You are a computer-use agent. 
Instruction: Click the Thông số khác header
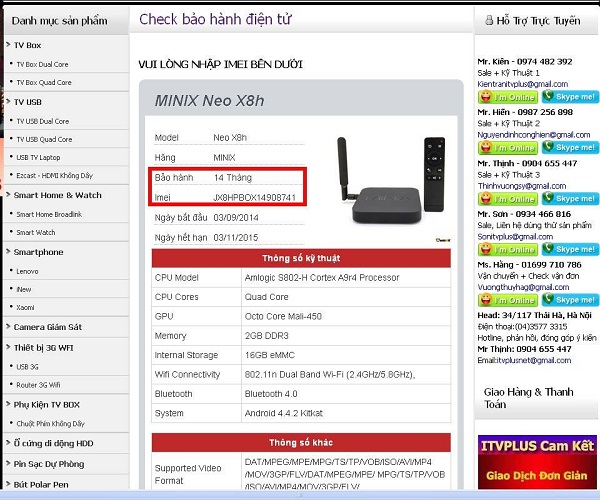click(x=301, y=443)
